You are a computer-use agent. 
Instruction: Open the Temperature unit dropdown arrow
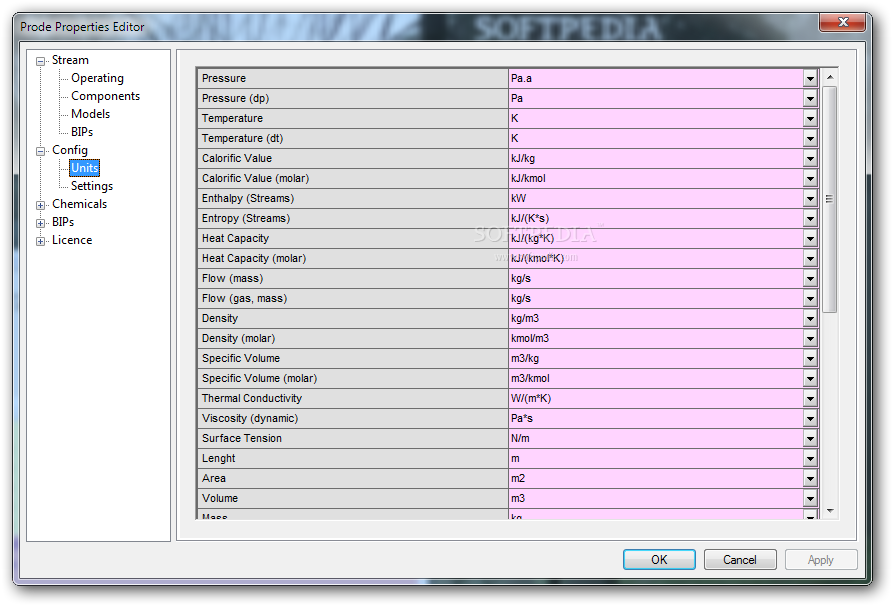point(810,118)
